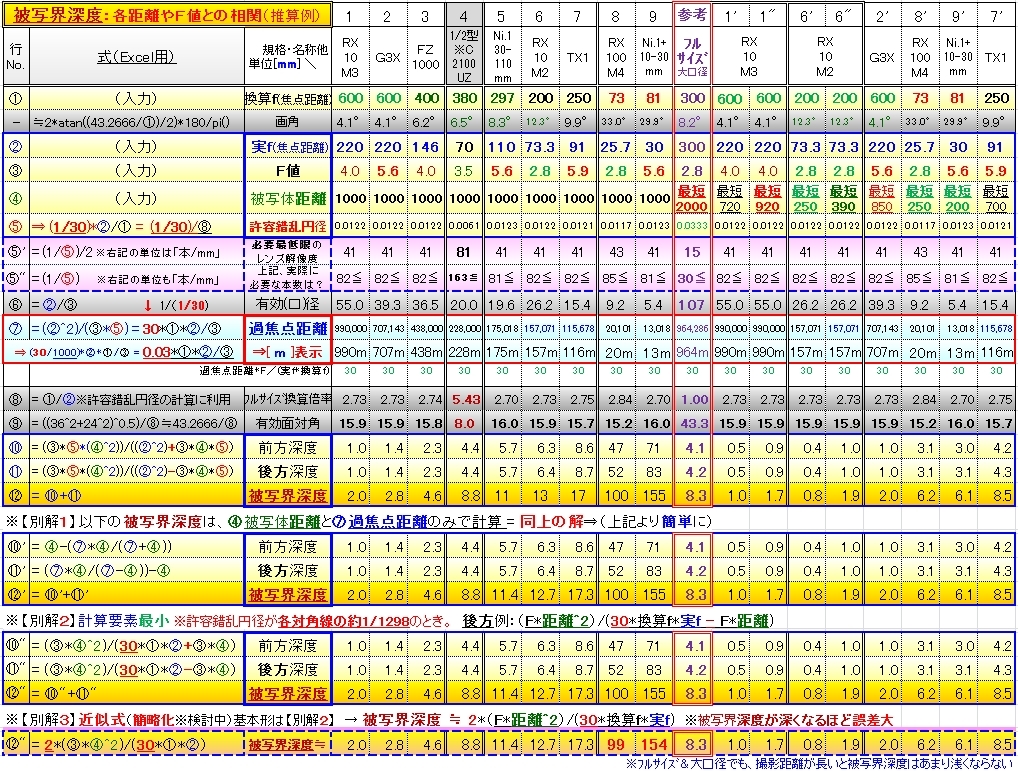
Task: Select the 'Ni.1 30-110 mm' lens cell
Action: click(x=502, y=56)
